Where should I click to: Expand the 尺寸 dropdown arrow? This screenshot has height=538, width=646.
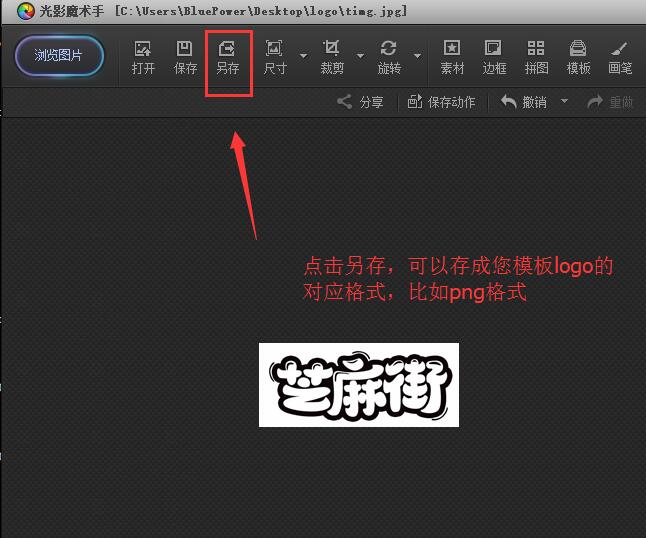coord(304,56)
